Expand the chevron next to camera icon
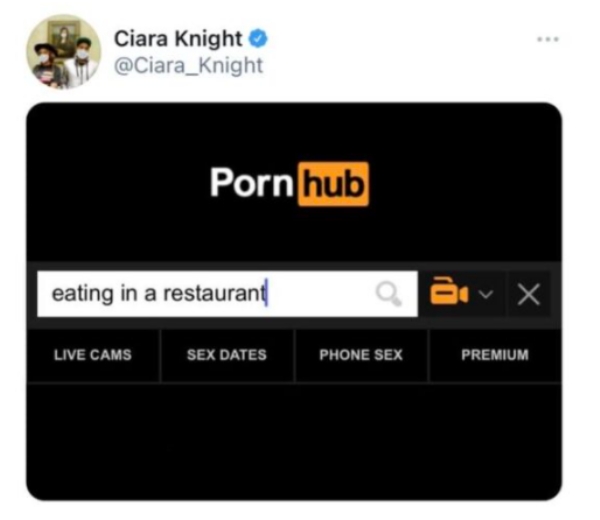 point(486,294)
